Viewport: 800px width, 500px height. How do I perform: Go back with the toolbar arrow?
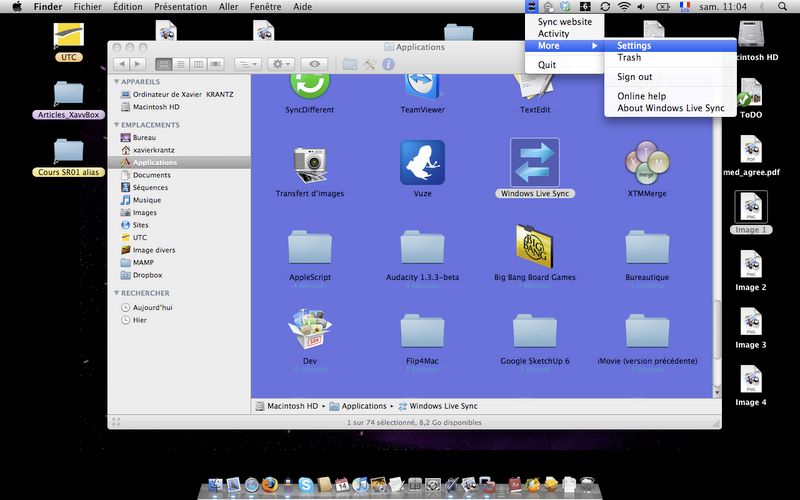[x=121, y=64]
